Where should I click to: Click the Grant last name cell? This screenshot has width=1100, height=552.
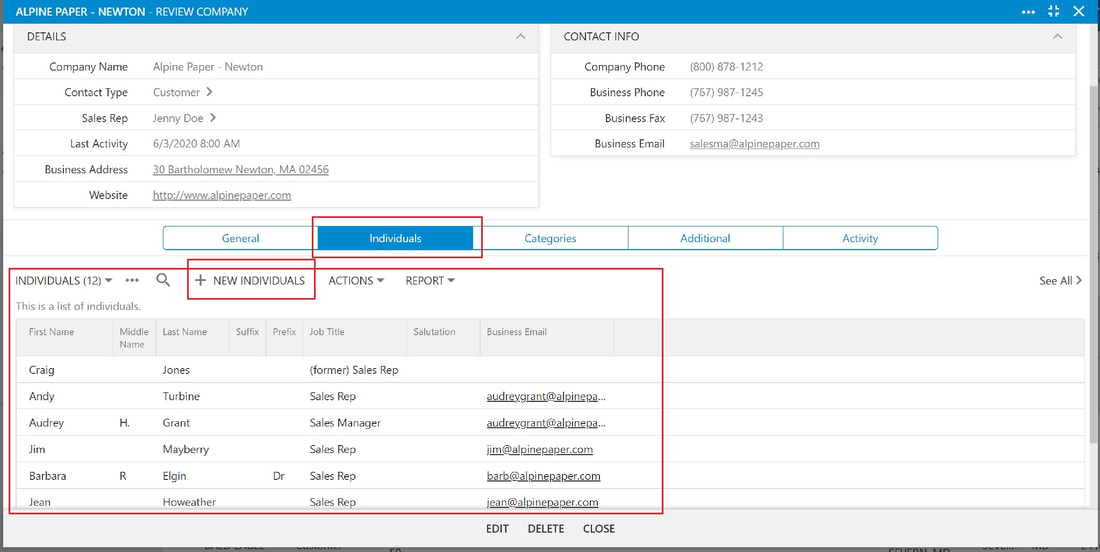pyautogui.click(x=176, y=423)
